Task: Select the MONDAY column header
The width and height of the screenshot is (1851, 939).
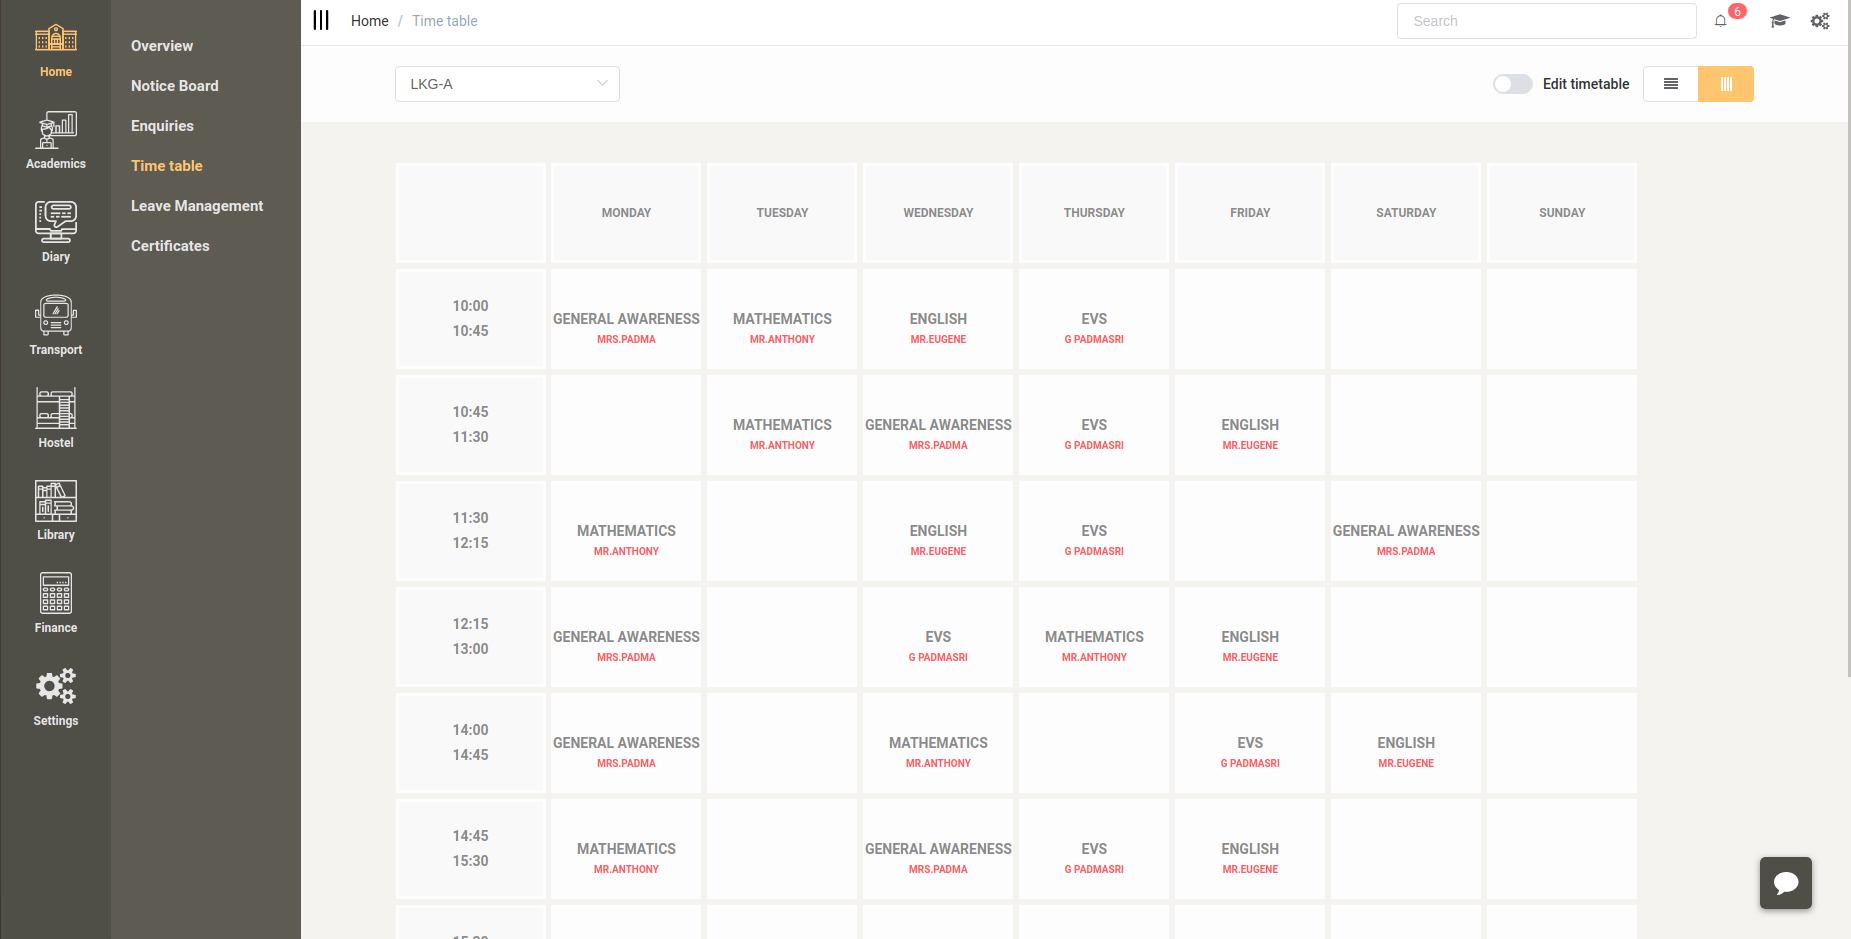Action: [626, 213]
